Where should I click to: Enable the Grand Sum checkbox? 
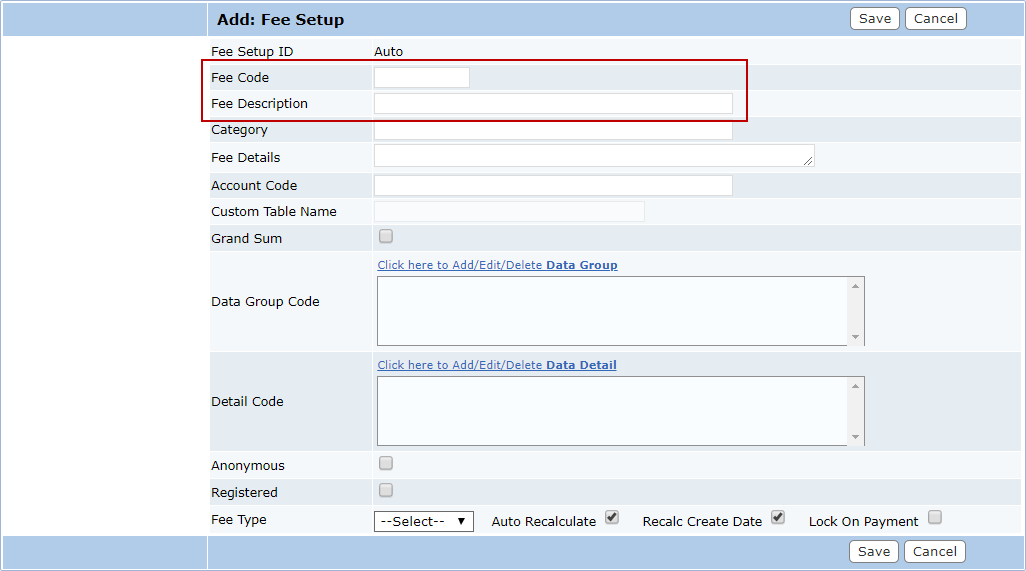coord(386,237)
